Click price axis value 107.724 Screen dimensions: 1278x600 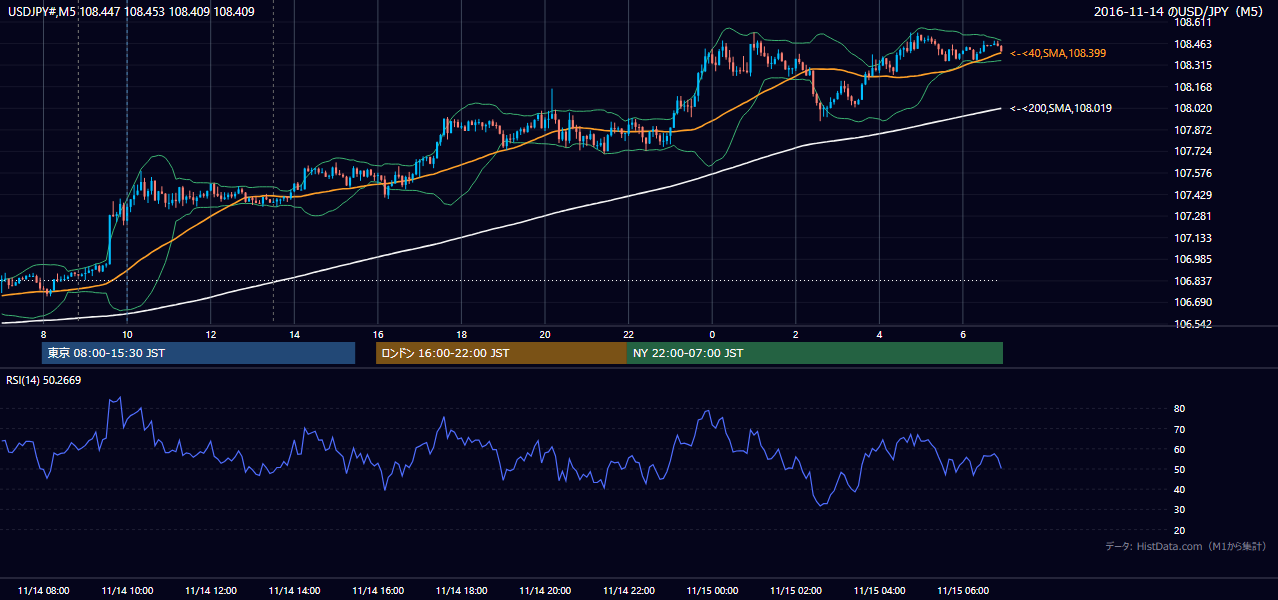[1192, 151]
